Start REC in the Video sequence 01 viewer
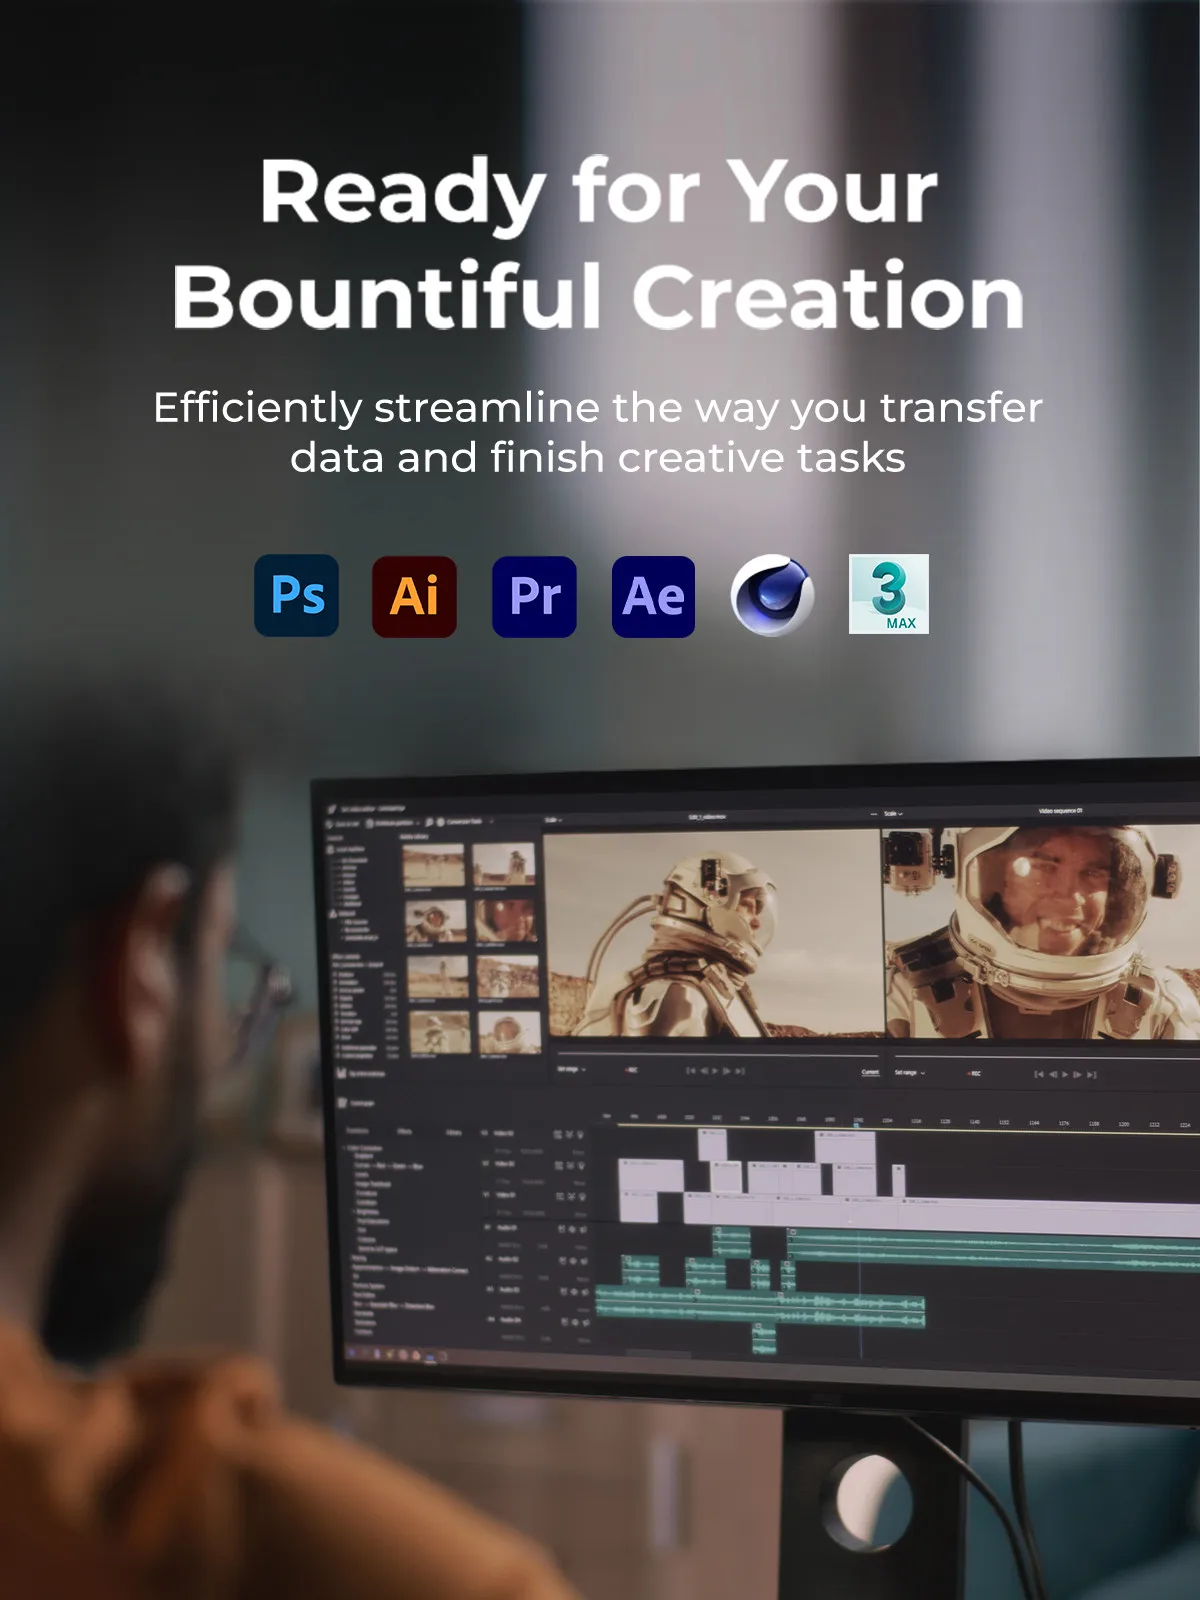1200x1600 pixels. (x=974, y=1073)
